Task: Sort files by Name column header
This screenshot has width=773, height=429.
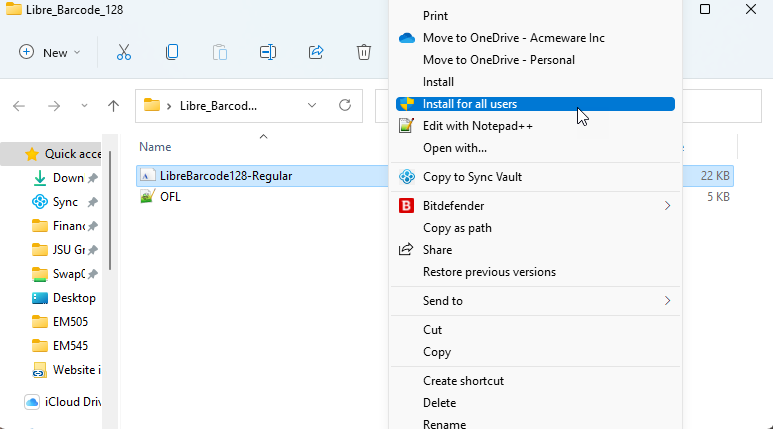Action: click(156, 146)
